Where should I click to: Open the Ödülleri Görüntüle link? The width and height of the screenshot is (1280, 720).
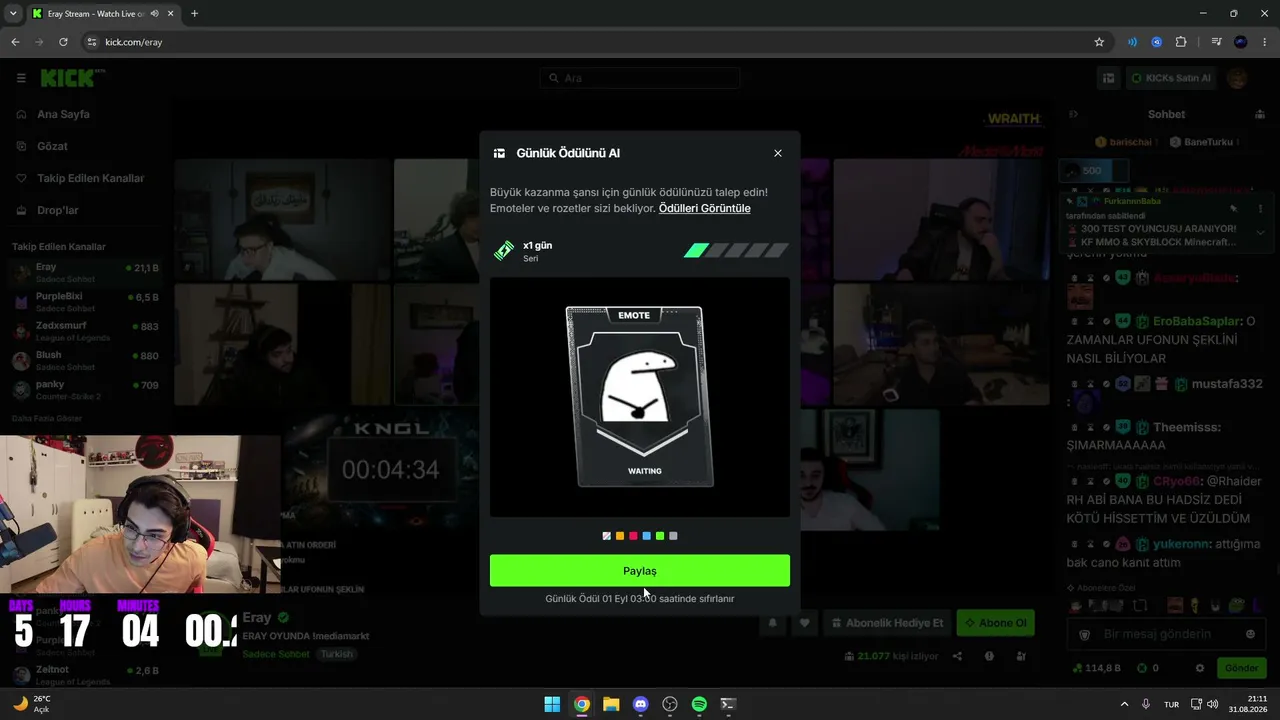click(704, 208)
